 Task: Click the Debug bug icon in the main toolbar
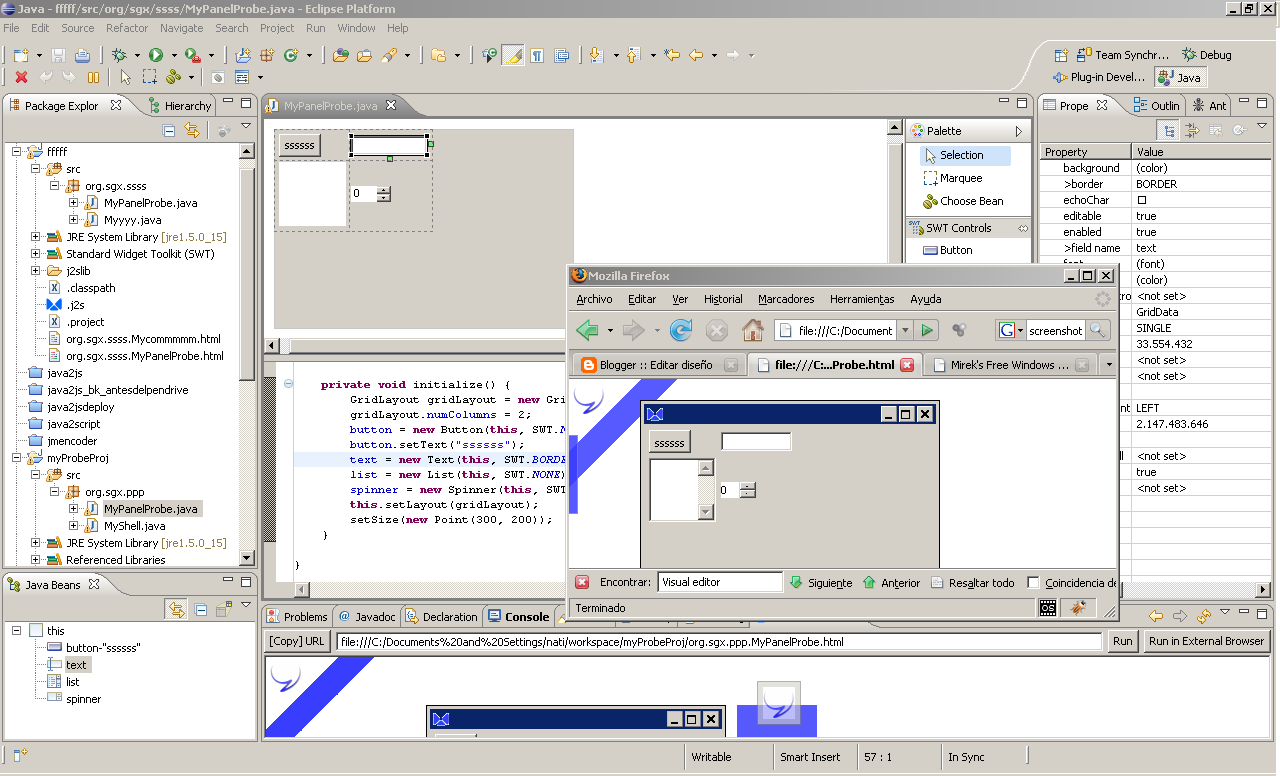(x=120, y=55)
